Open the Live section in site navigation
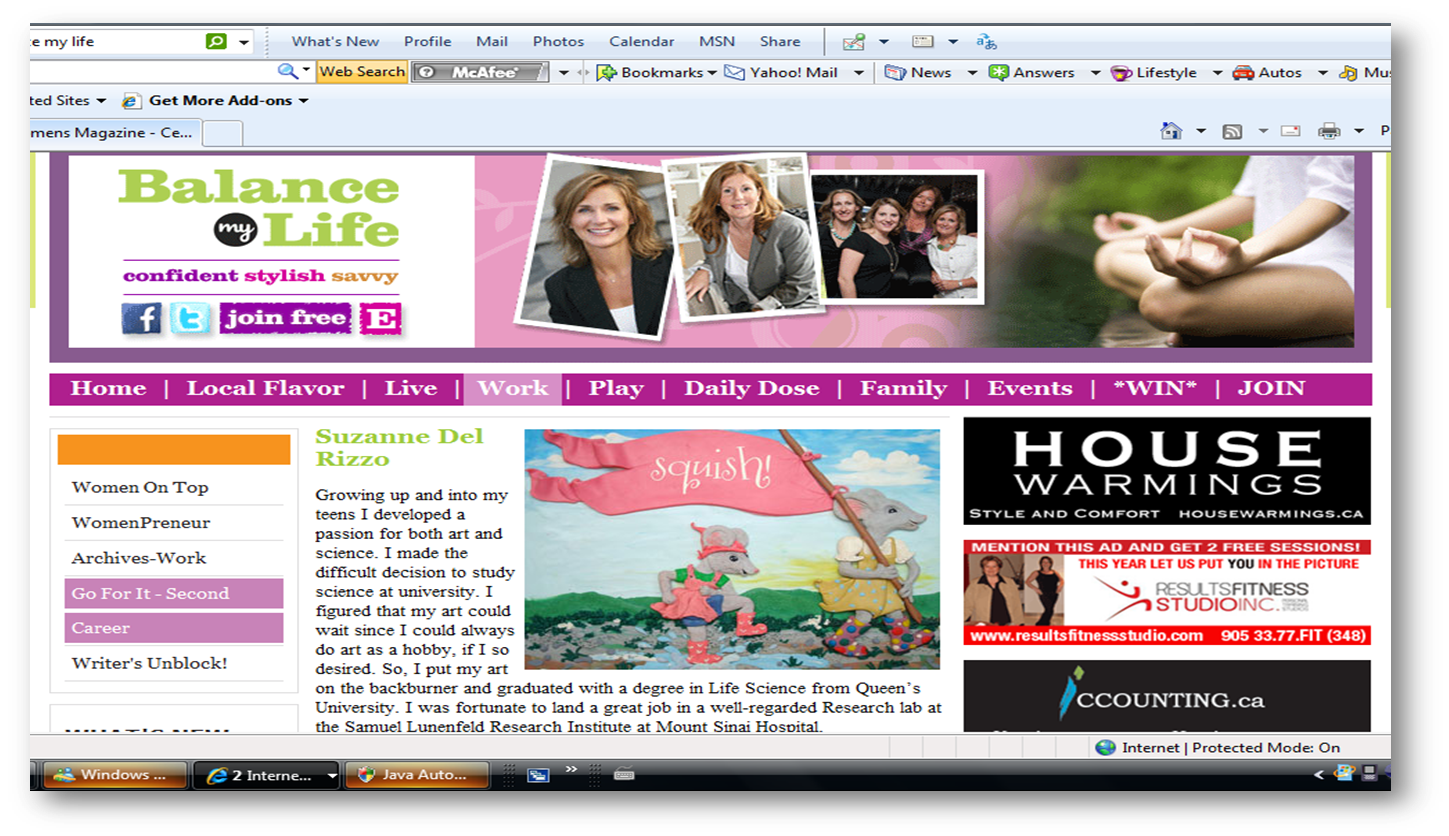This screenshot has width=1449, height=836. pos(411,388)
